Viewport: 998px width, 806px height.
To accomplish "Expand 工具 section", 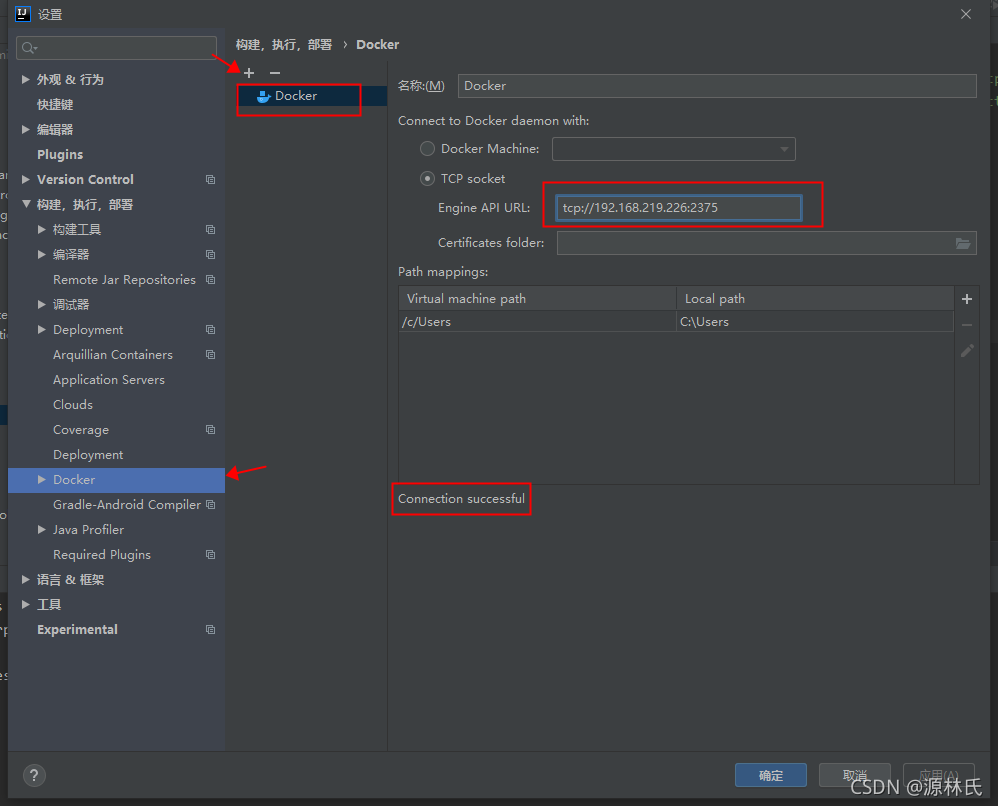I will 25,605.
